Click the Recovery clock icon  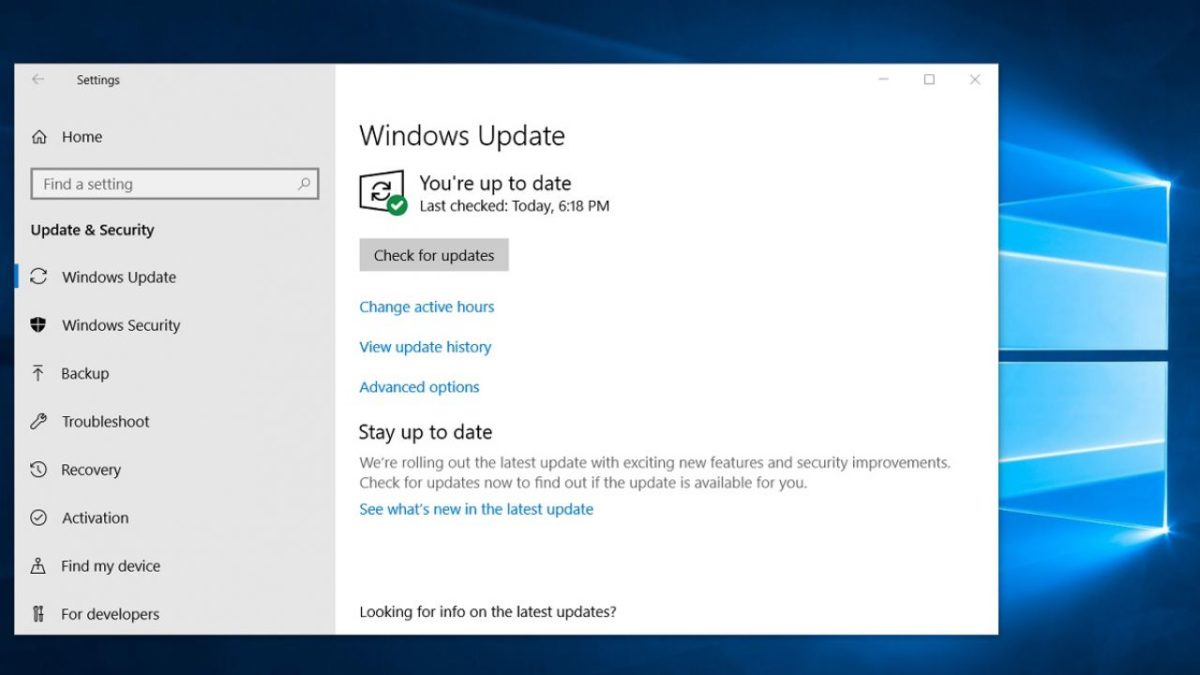(x=39, y=469)
